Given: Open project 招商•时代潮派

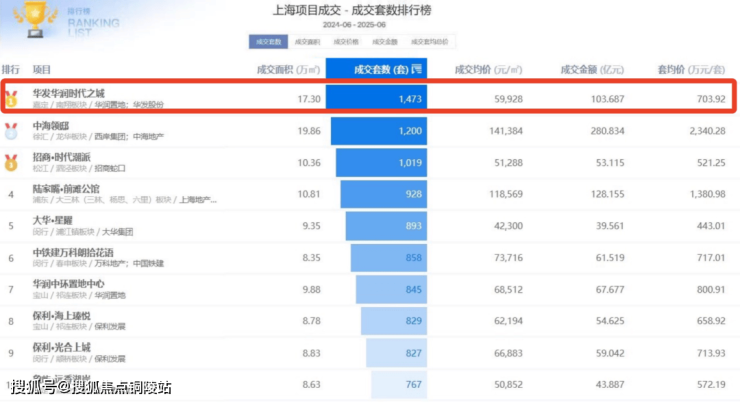Looking at the screenshot, I should click(x=61, y=157).
